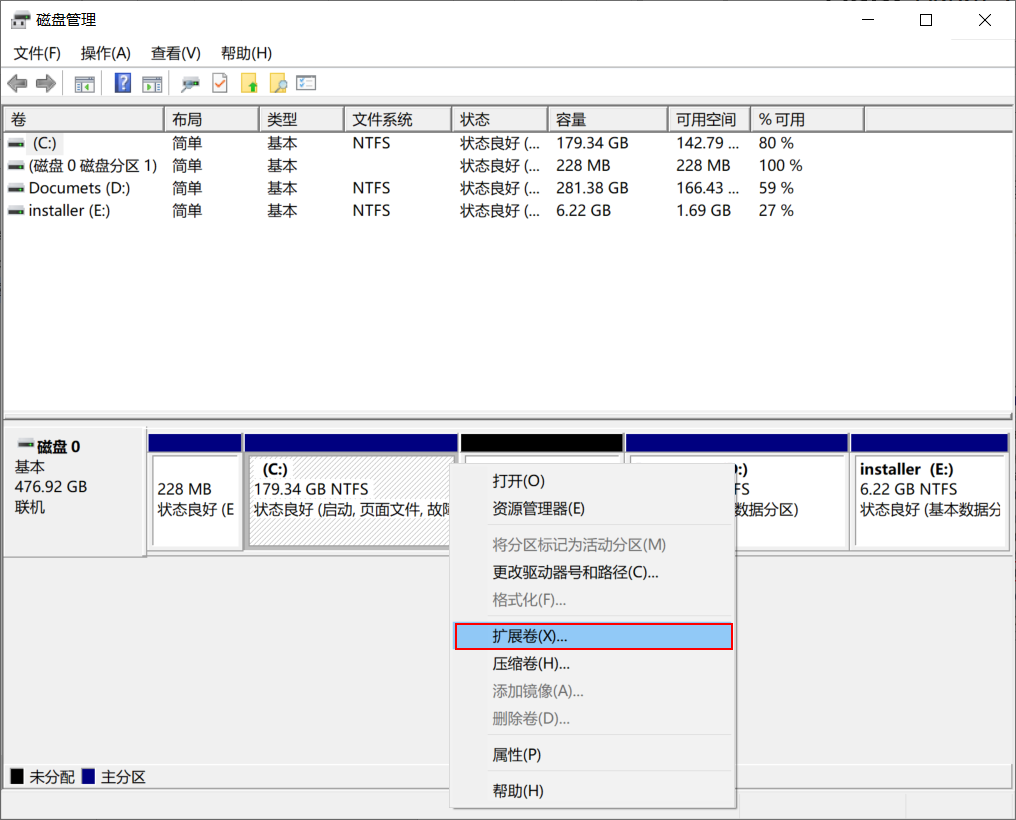Toggle the show/hide console tree icon
The width and height of the screenshot is (1016, 820).
click(x=83, y=83)
